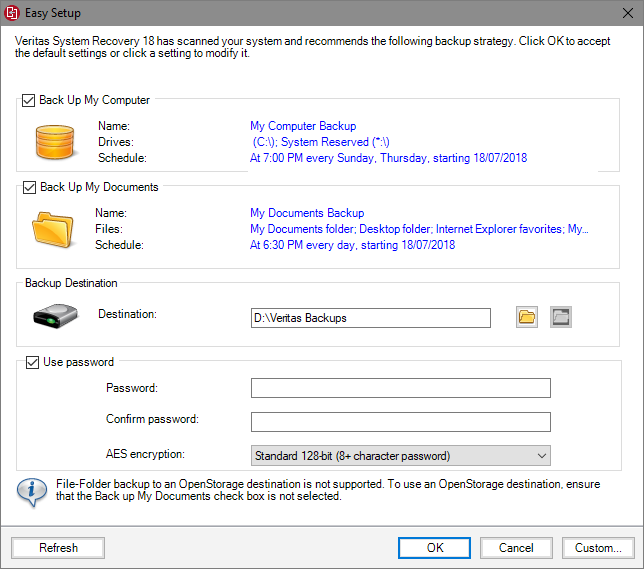Open the AES encryption dropdown

point(400,456)
